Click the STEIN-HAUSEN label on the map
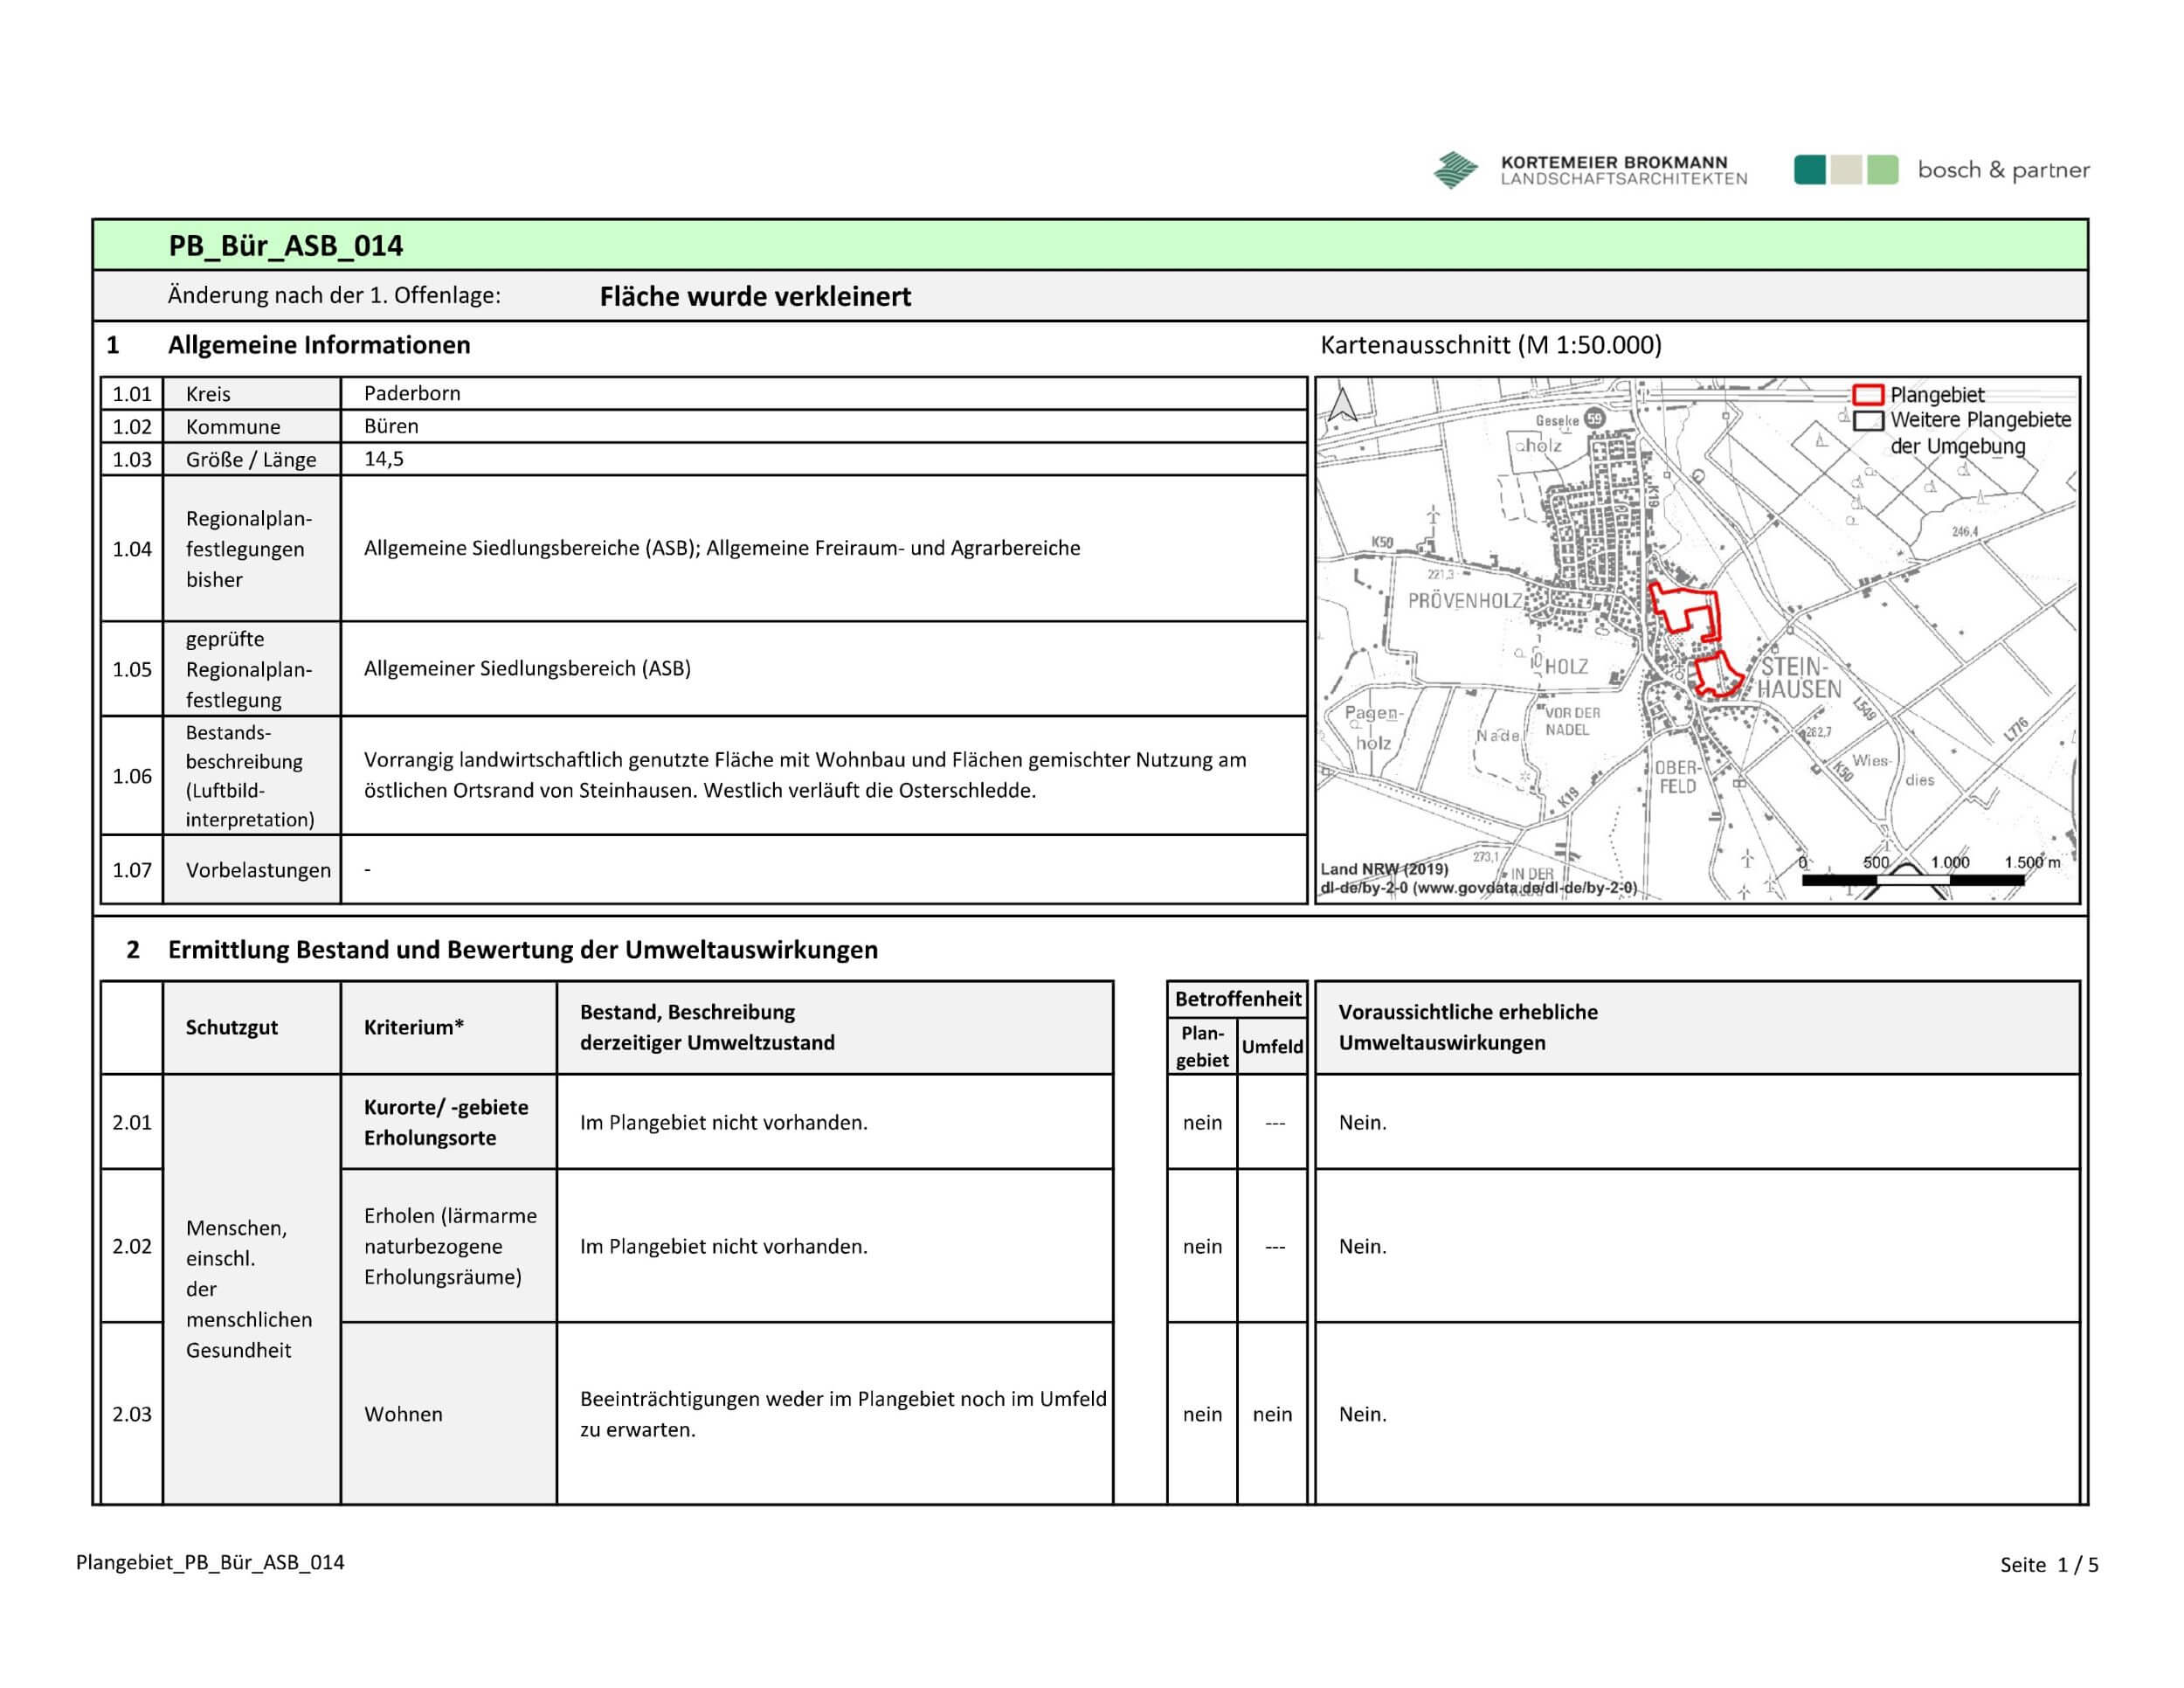Screen dimensions: 2184x1688 pyautogui.click(x=1799, y=678)
